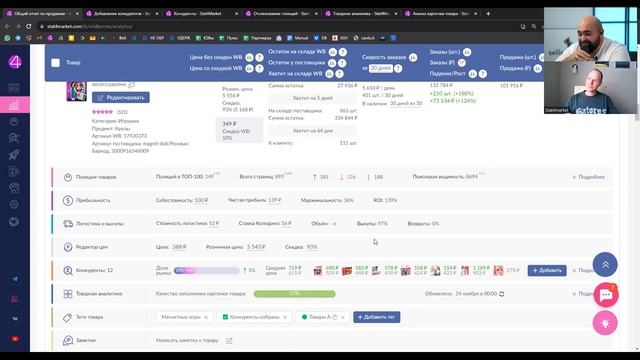The width and height of the screenshot is (640, 360).
Task: Open the gear settings sidebar icon
Action: point(14,205)
